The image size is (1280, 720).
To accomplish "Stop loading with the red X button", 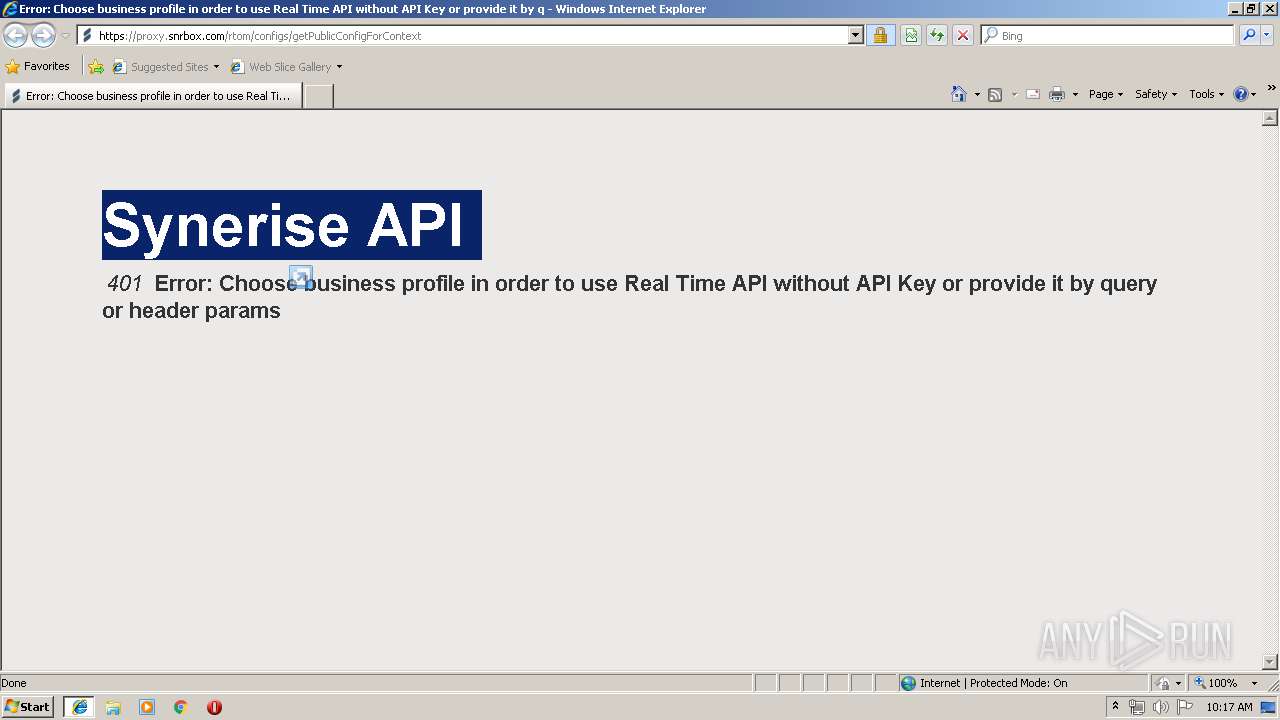I will 963,36.
